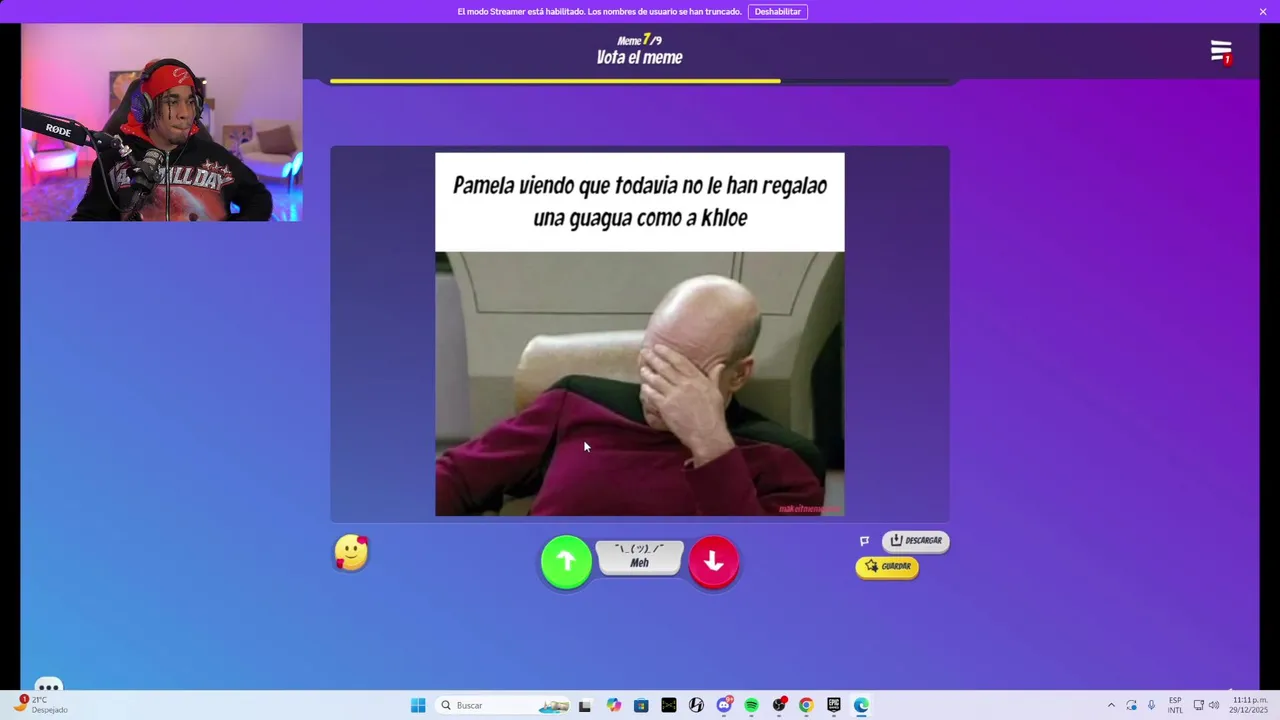The height and width of the screenshot is (720, 1280).
Task: Open Spotify from the taskbar
Action: [751, 705]
